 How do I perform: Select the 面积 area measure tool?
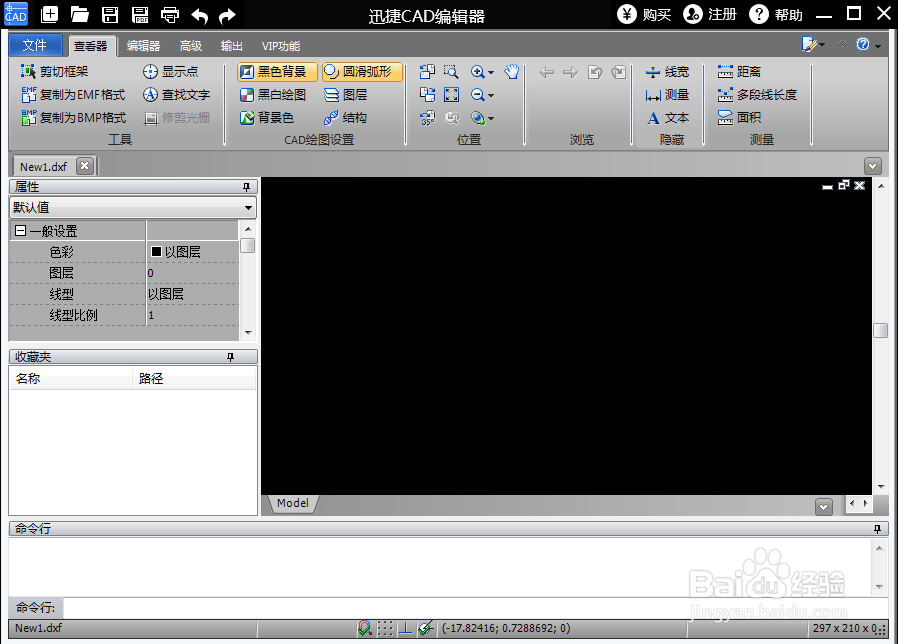[x=739, y=117]
